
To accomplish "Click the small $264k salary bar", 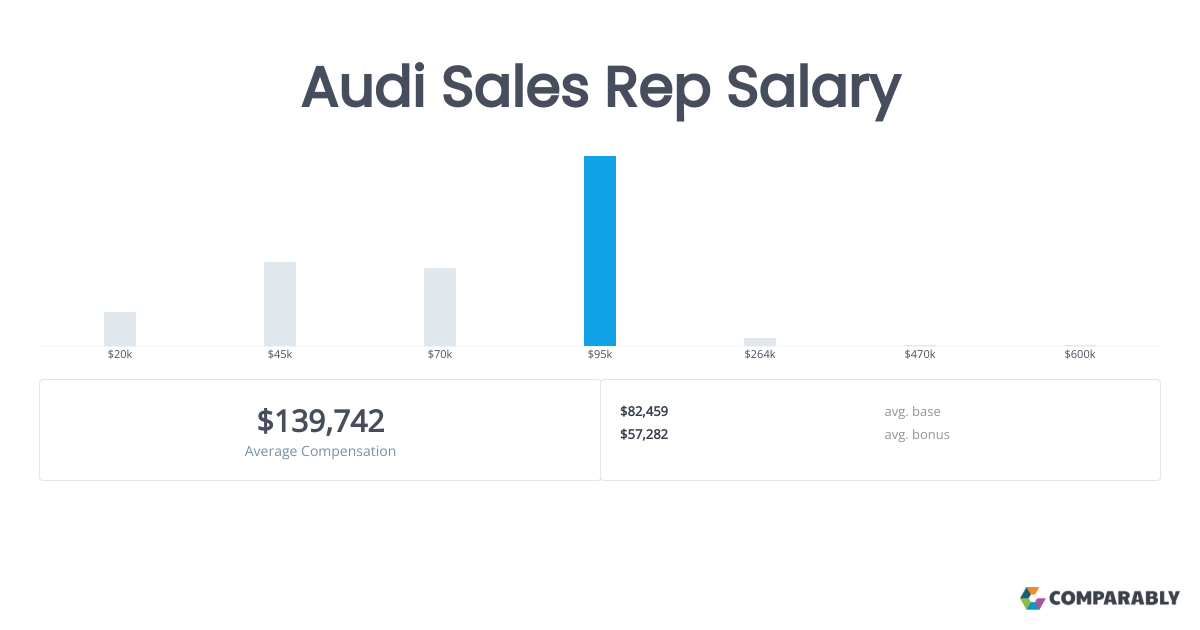I will point(760,342).
